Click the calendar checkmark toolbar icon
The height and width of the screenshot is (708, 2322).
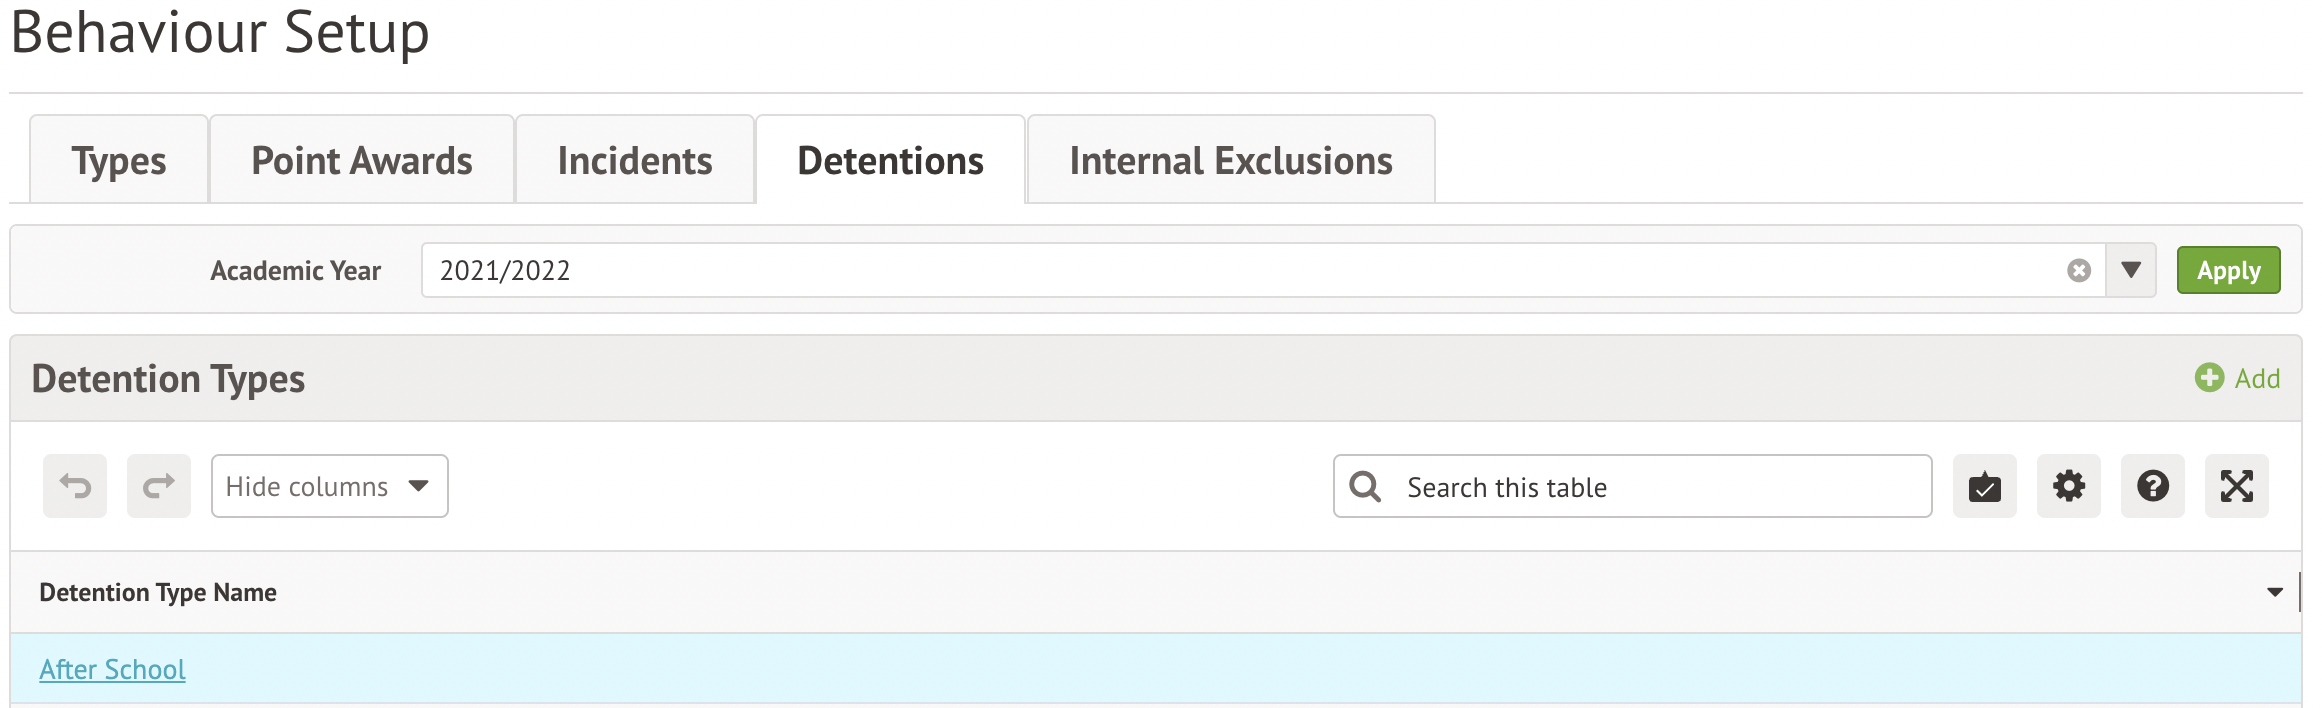1985,487
